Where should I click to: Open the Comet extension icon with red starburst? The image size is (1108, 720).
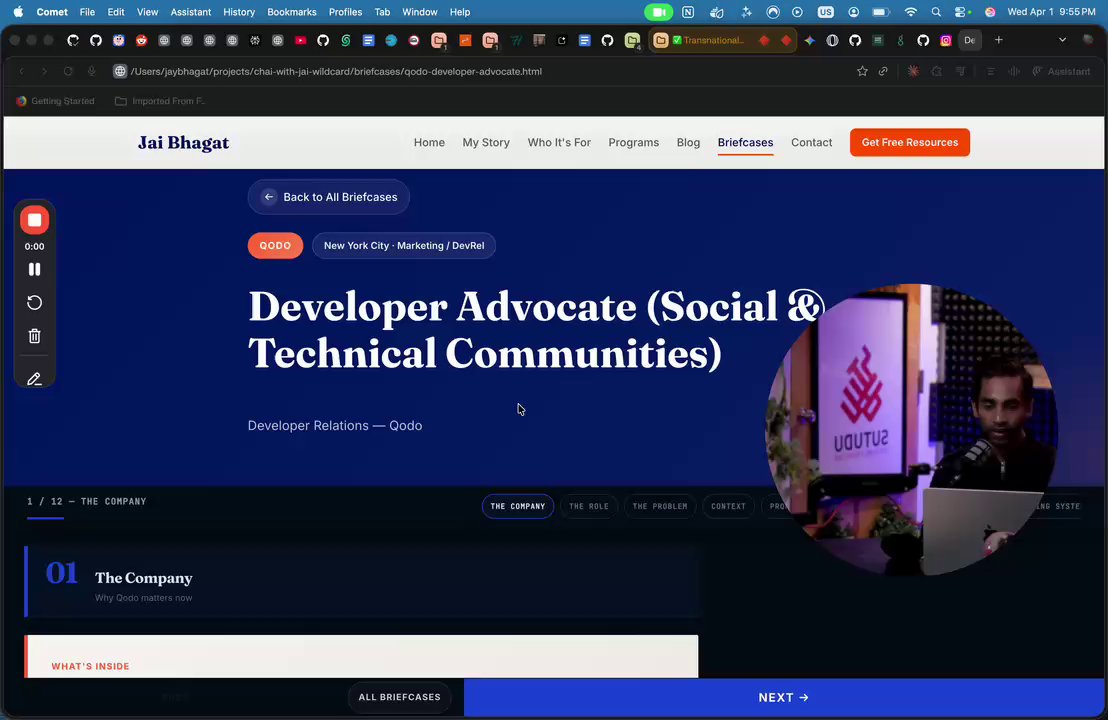(x=913, y=71)
